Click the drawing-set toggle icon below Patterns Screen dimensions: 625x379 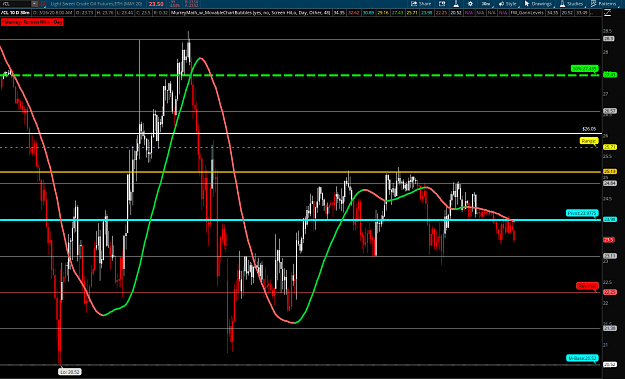coord(607,13)
